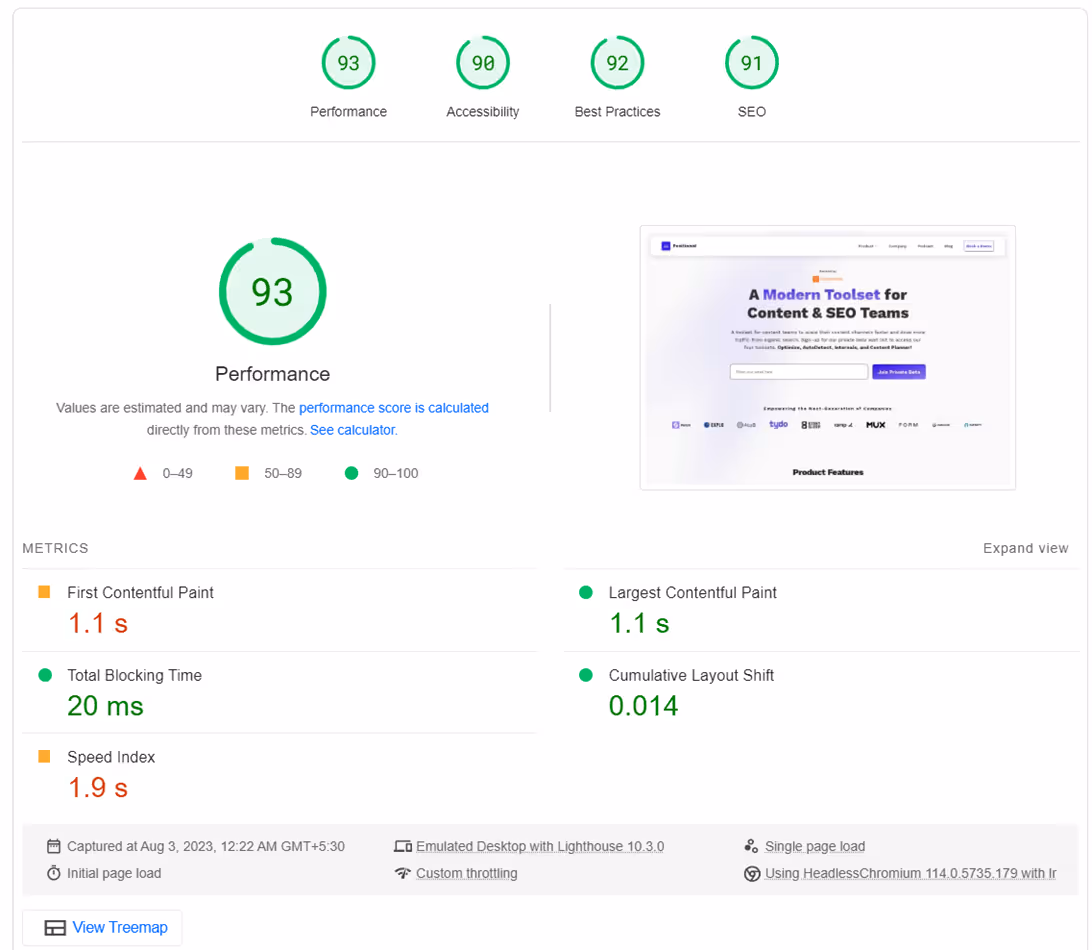Jump to SEO section via top label
This screenshot has width=1092, height=950.
[751, 111]
